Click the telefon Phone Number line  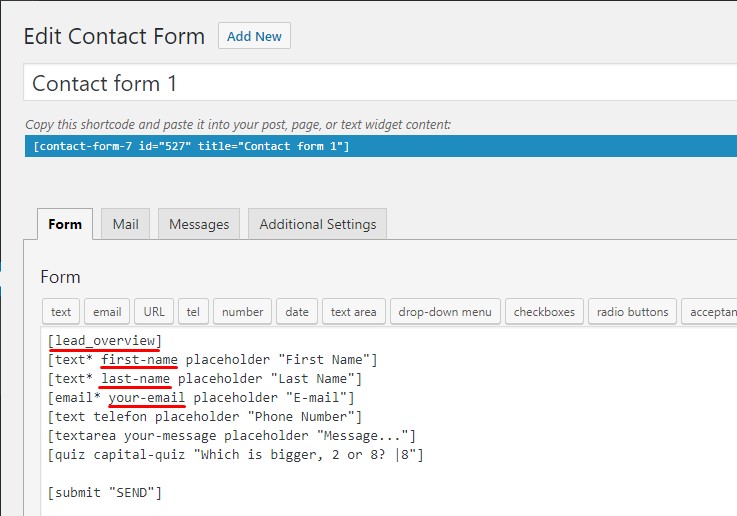click(x=204, y=417)
